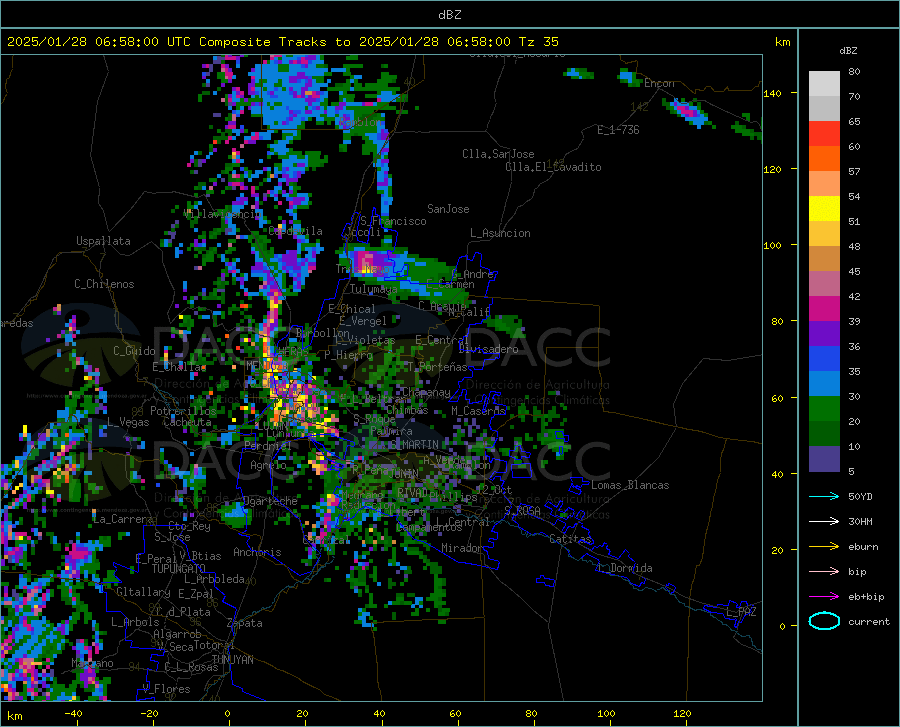Screen dimensions: 900x727
Task: Select the pink bip arrow symbol
Action: pos(824,572)
